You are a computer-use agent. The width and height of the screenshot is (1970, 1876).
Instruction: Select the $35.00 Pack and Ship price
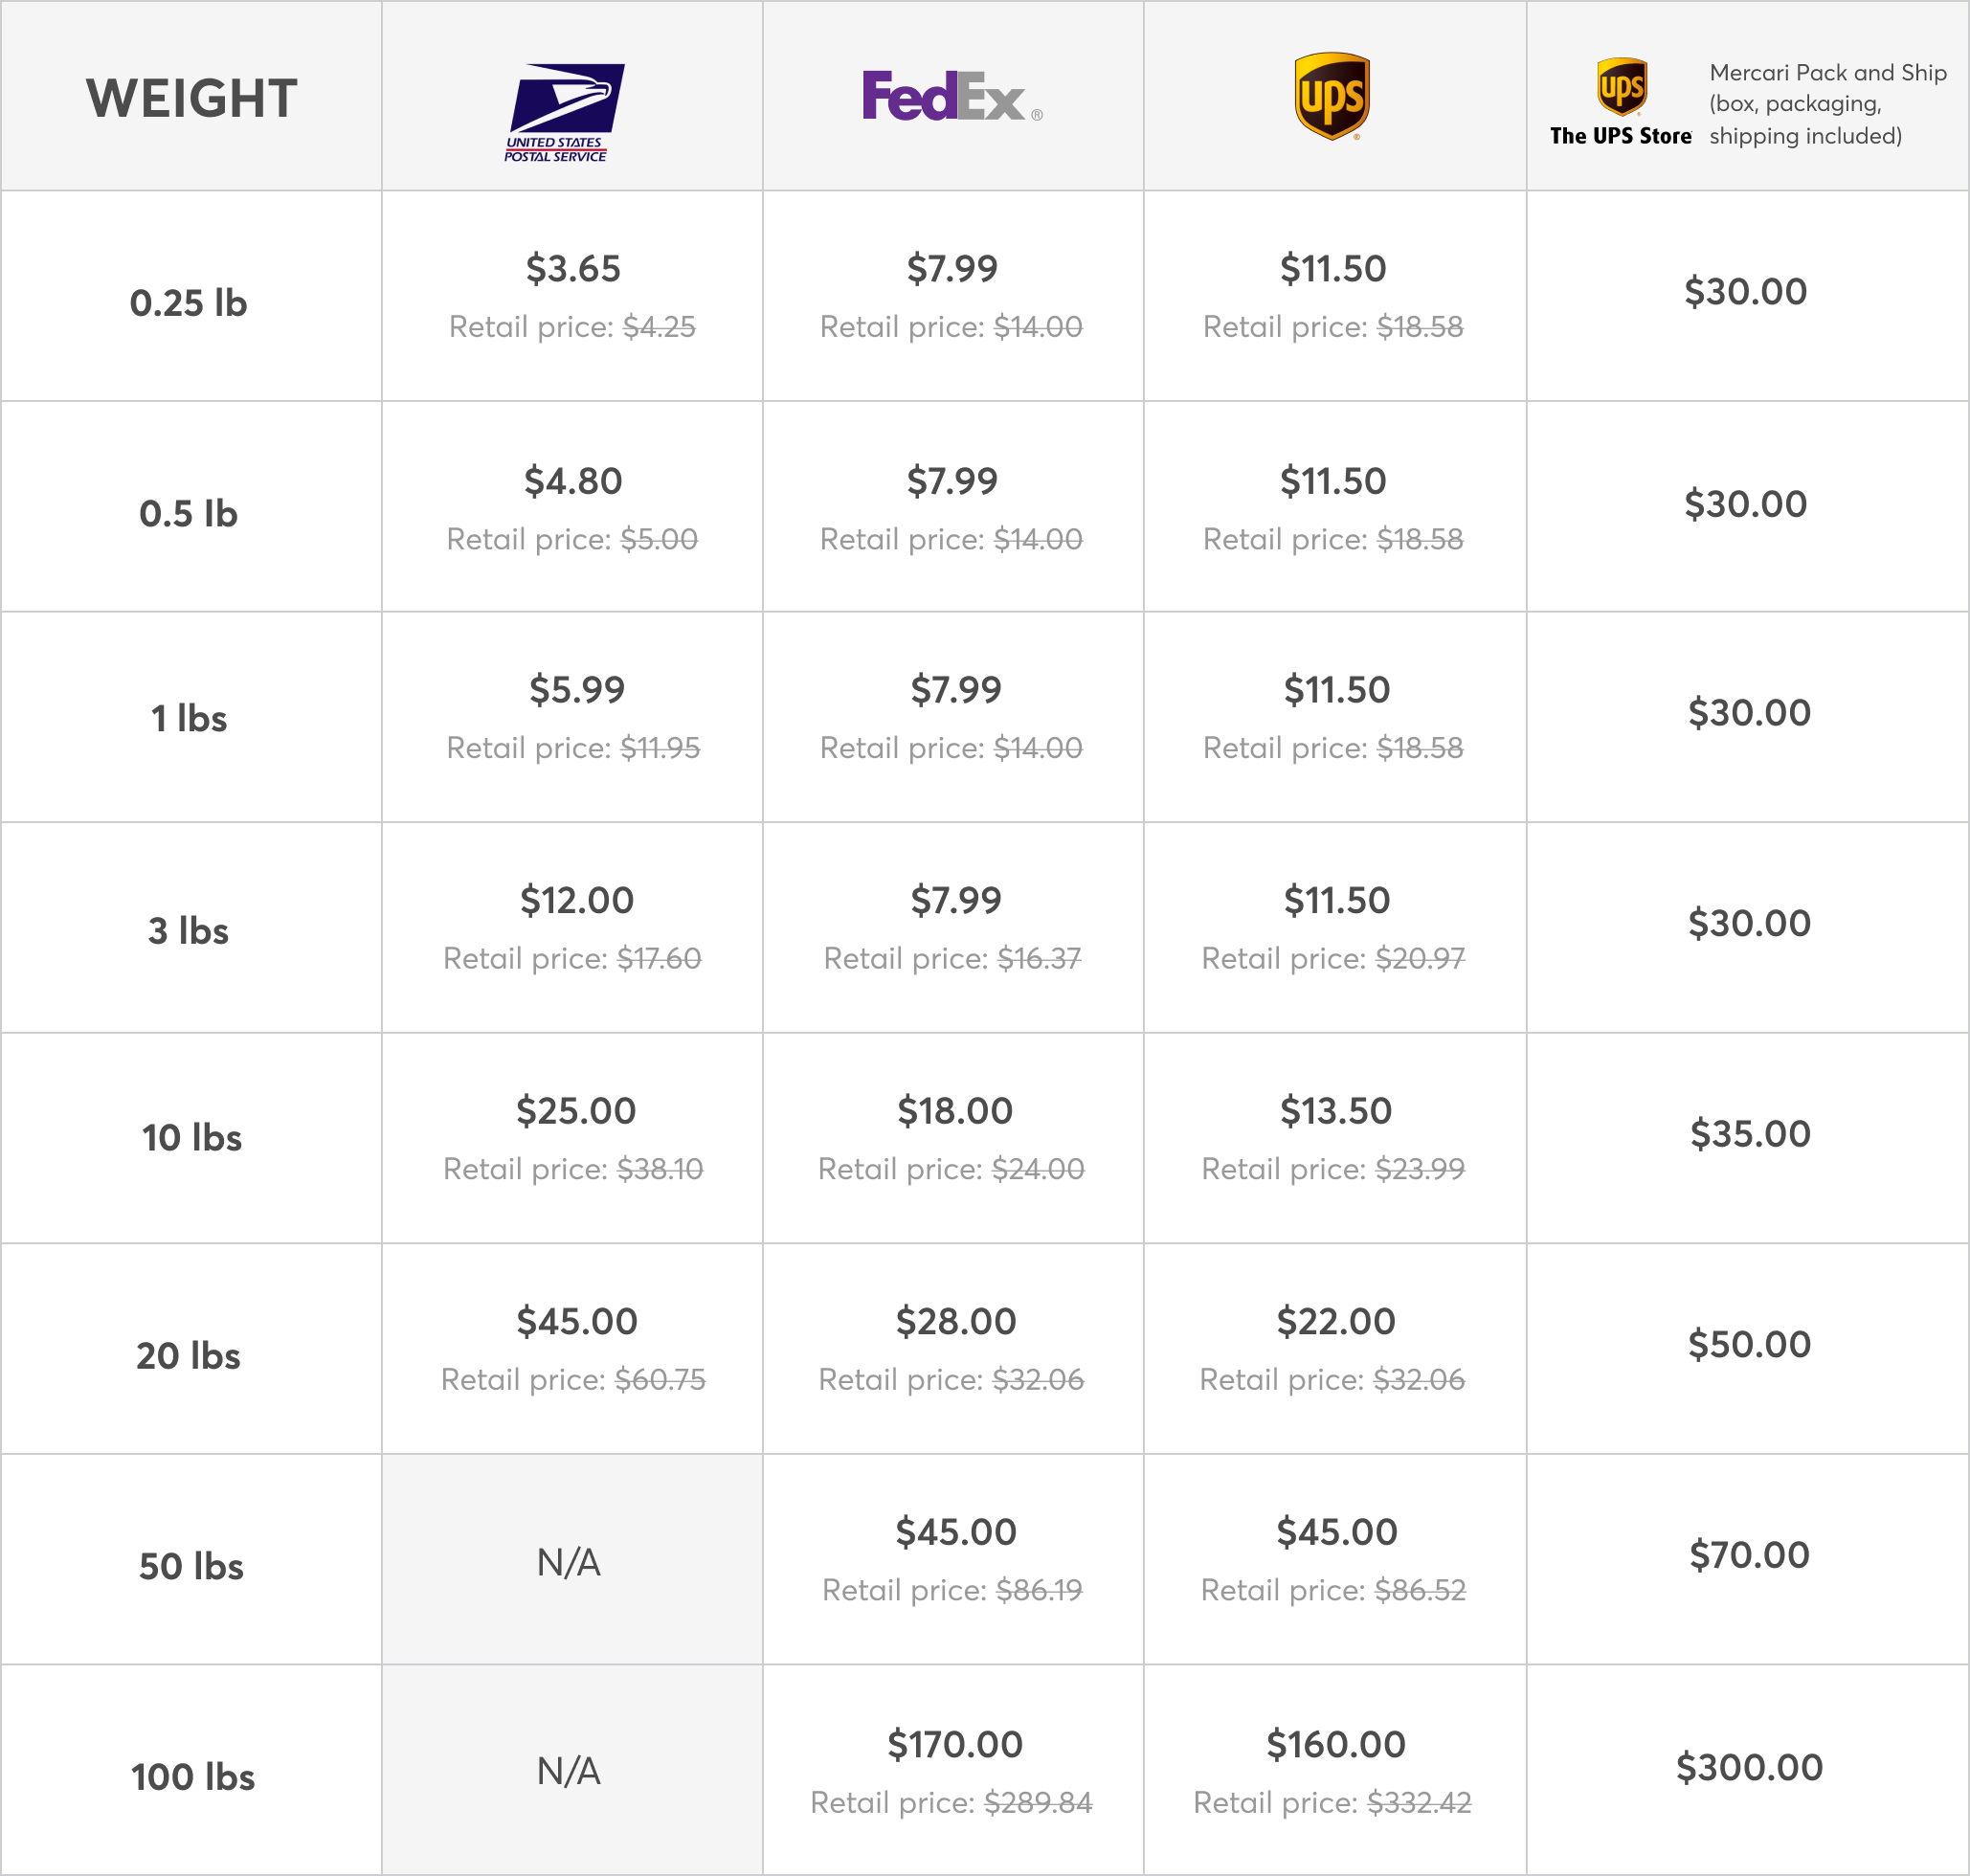pyautogui.click(x=1750, y=1133)
